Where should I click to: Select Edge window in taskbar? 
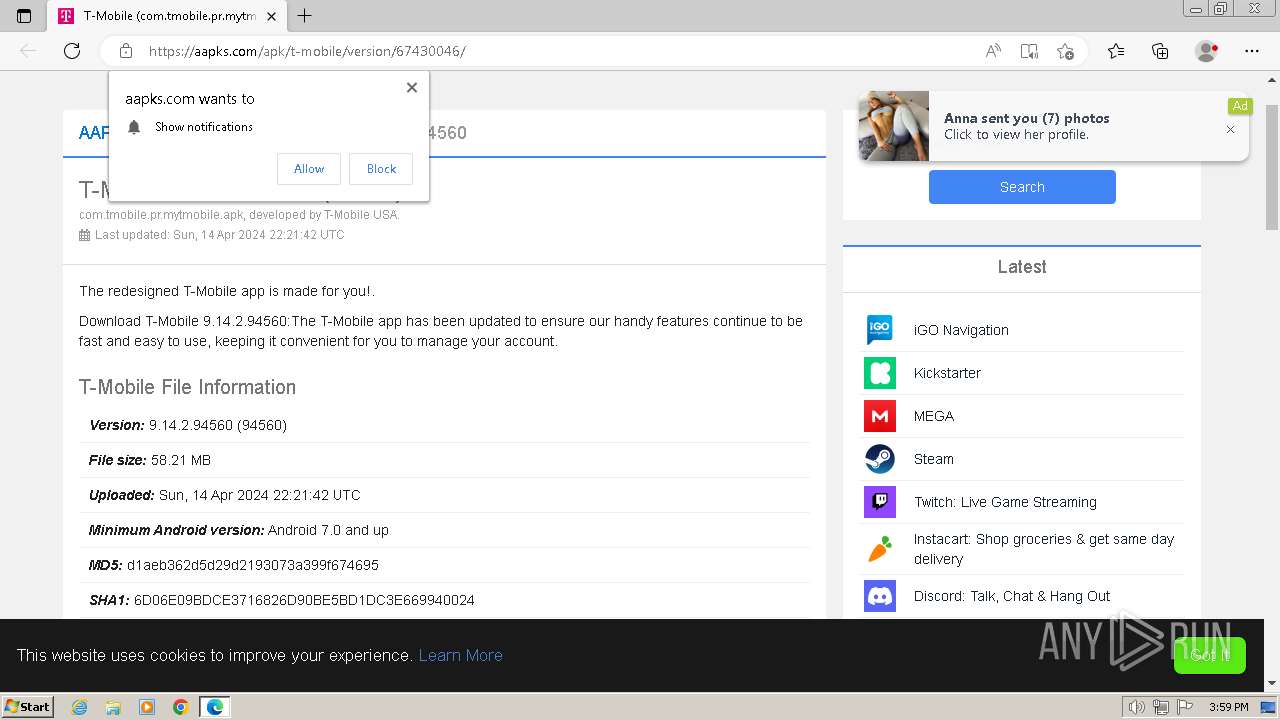click(x=215, y=707)
